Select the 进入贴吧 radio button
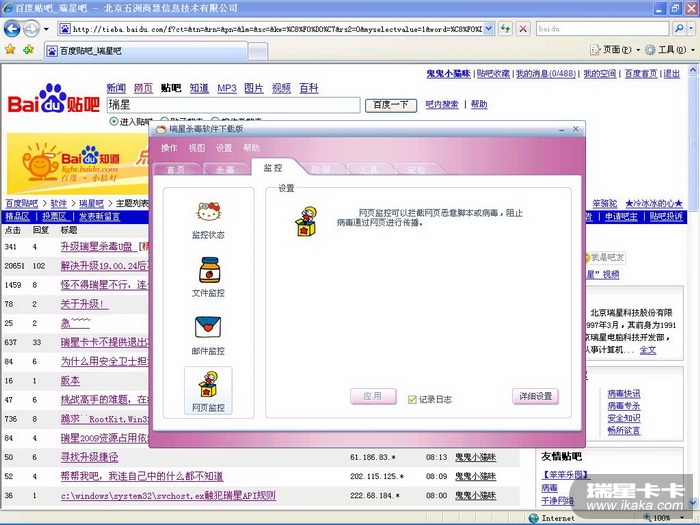The image size is (700, 525). click(x=113, y=121)
